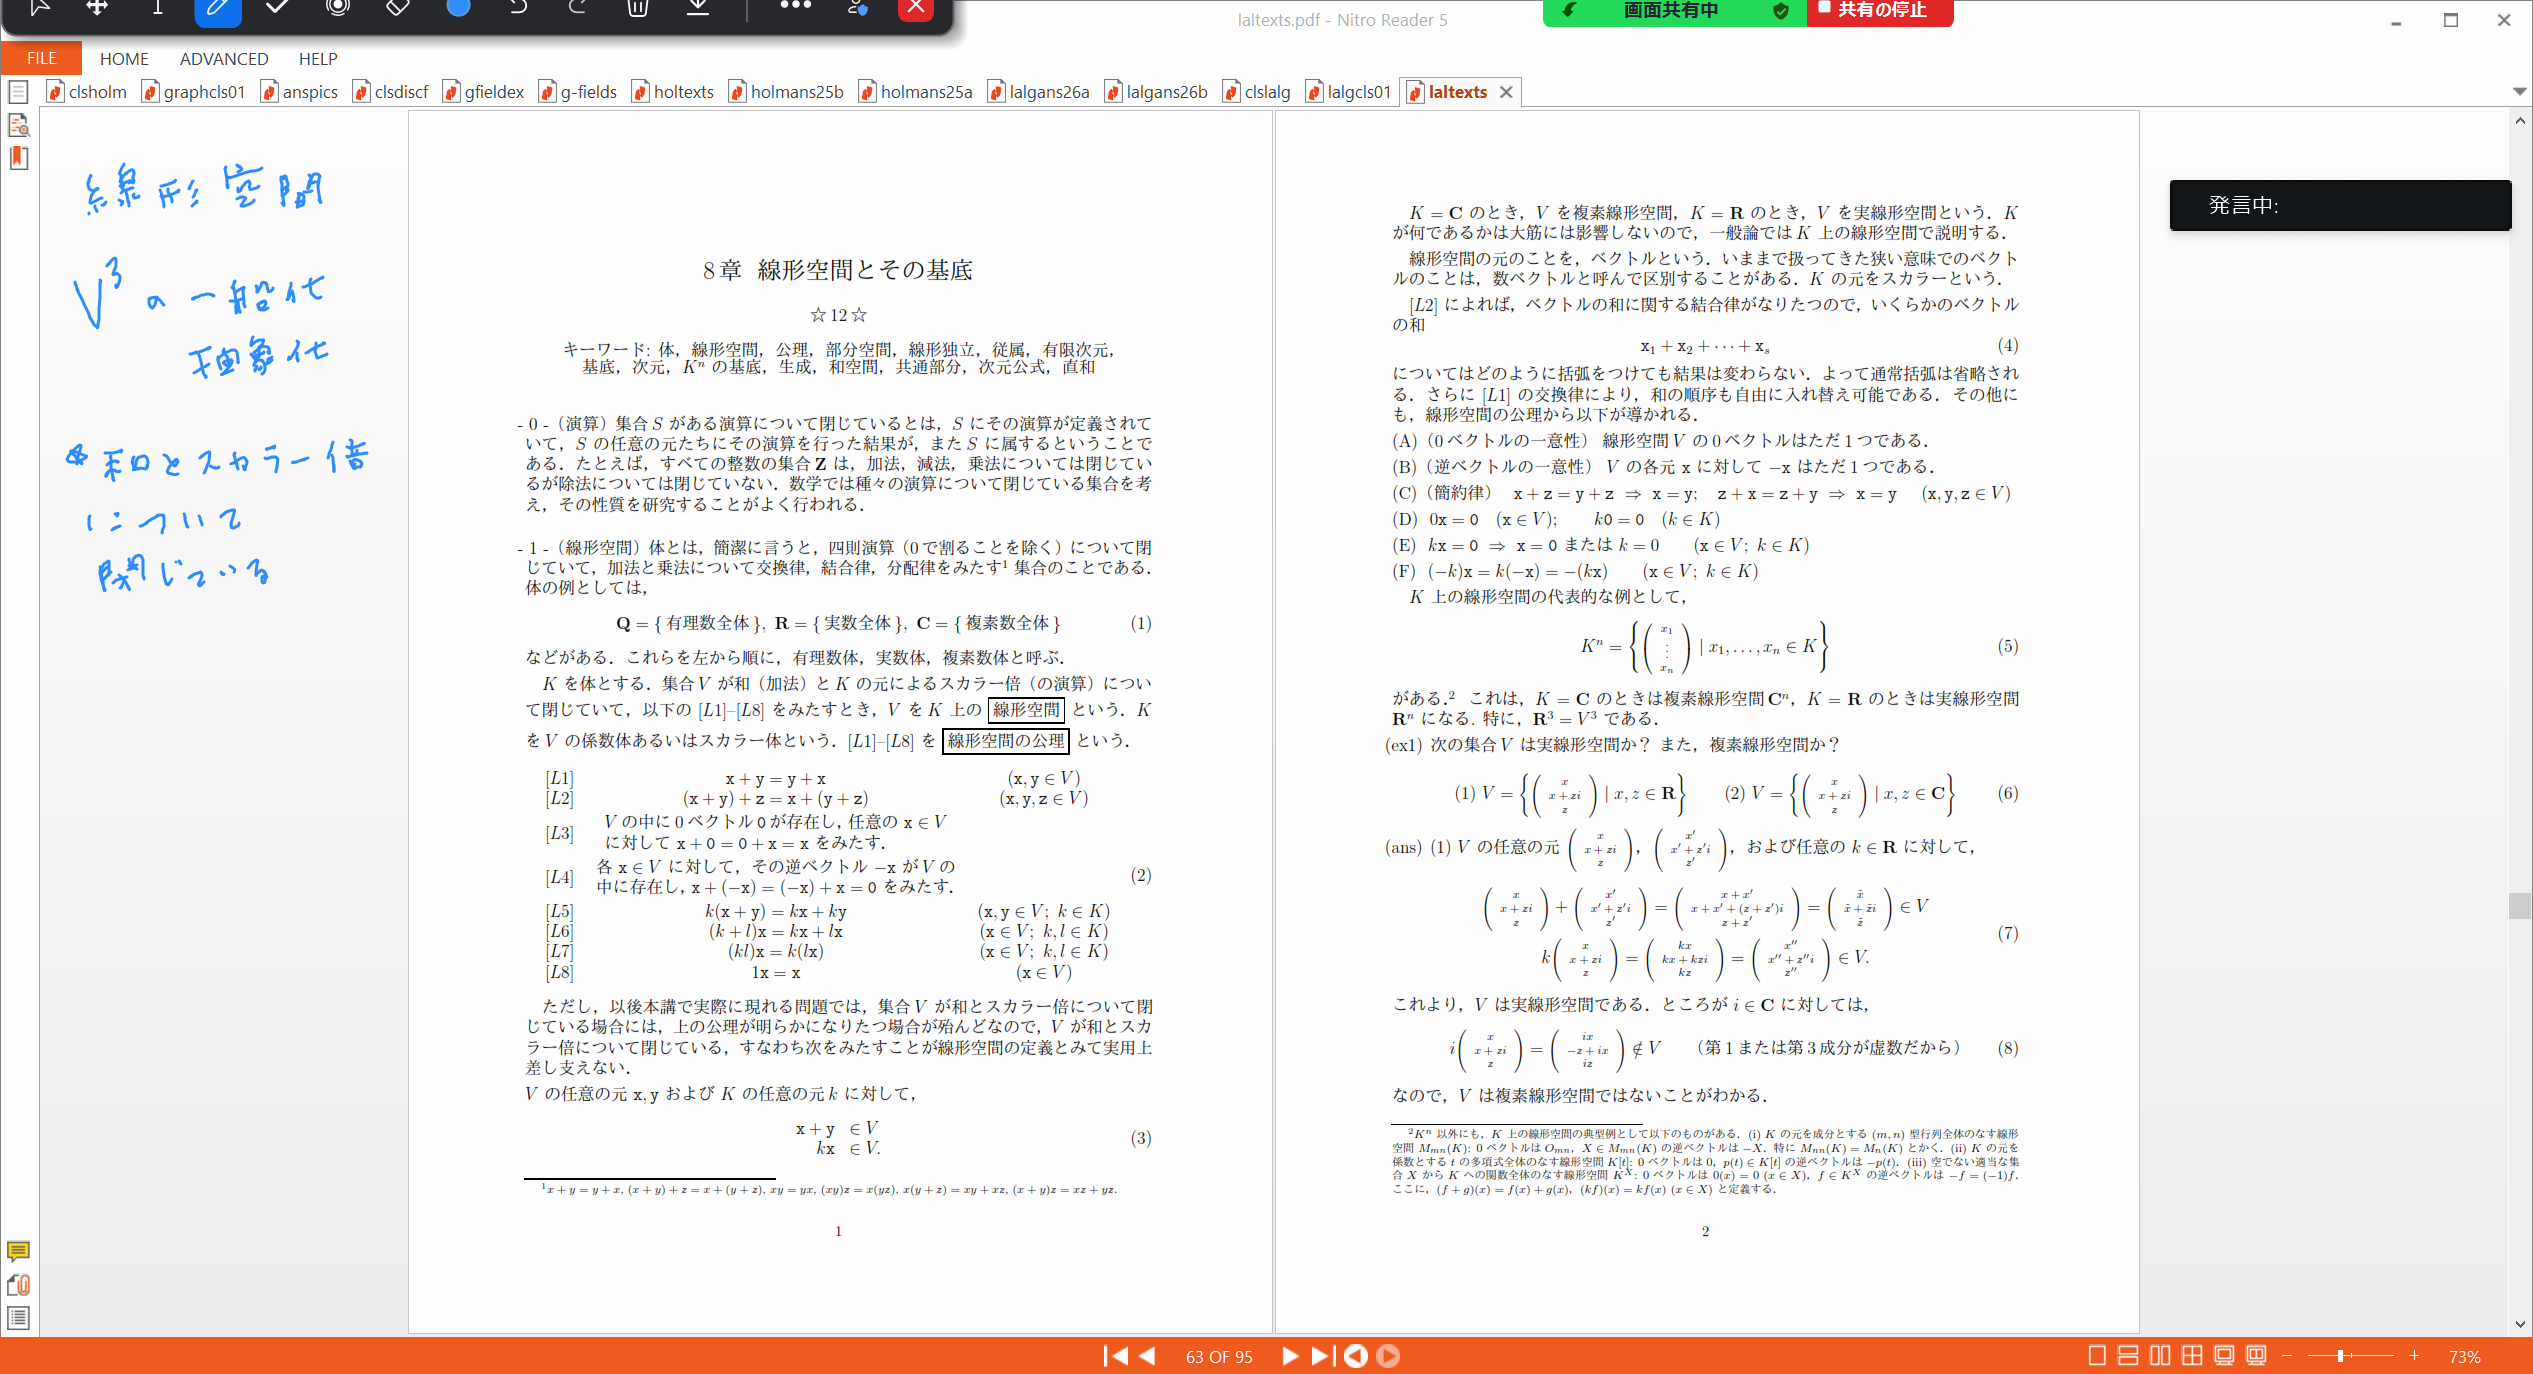This screenshot has height=1374, width=2533.
Task: Open the search panel in left sidebar
Action: point(18,126)
